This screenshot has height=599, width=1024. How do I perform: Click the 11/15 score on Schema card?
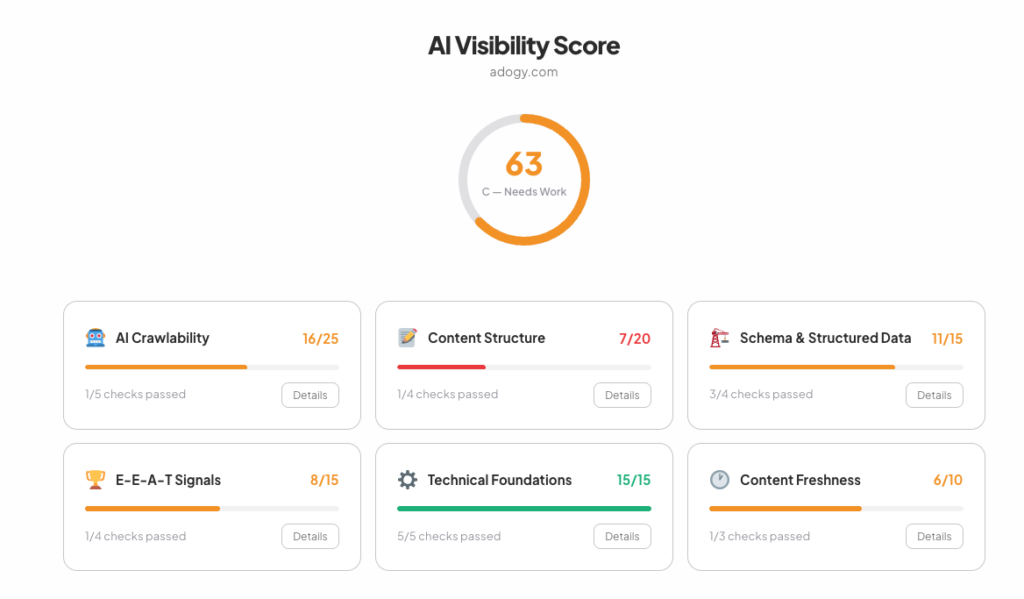point(946,338)
